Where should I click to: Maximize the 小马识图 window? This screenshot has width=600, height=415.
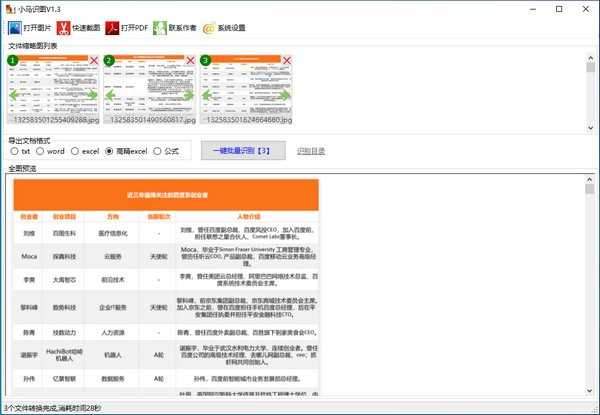559,9
